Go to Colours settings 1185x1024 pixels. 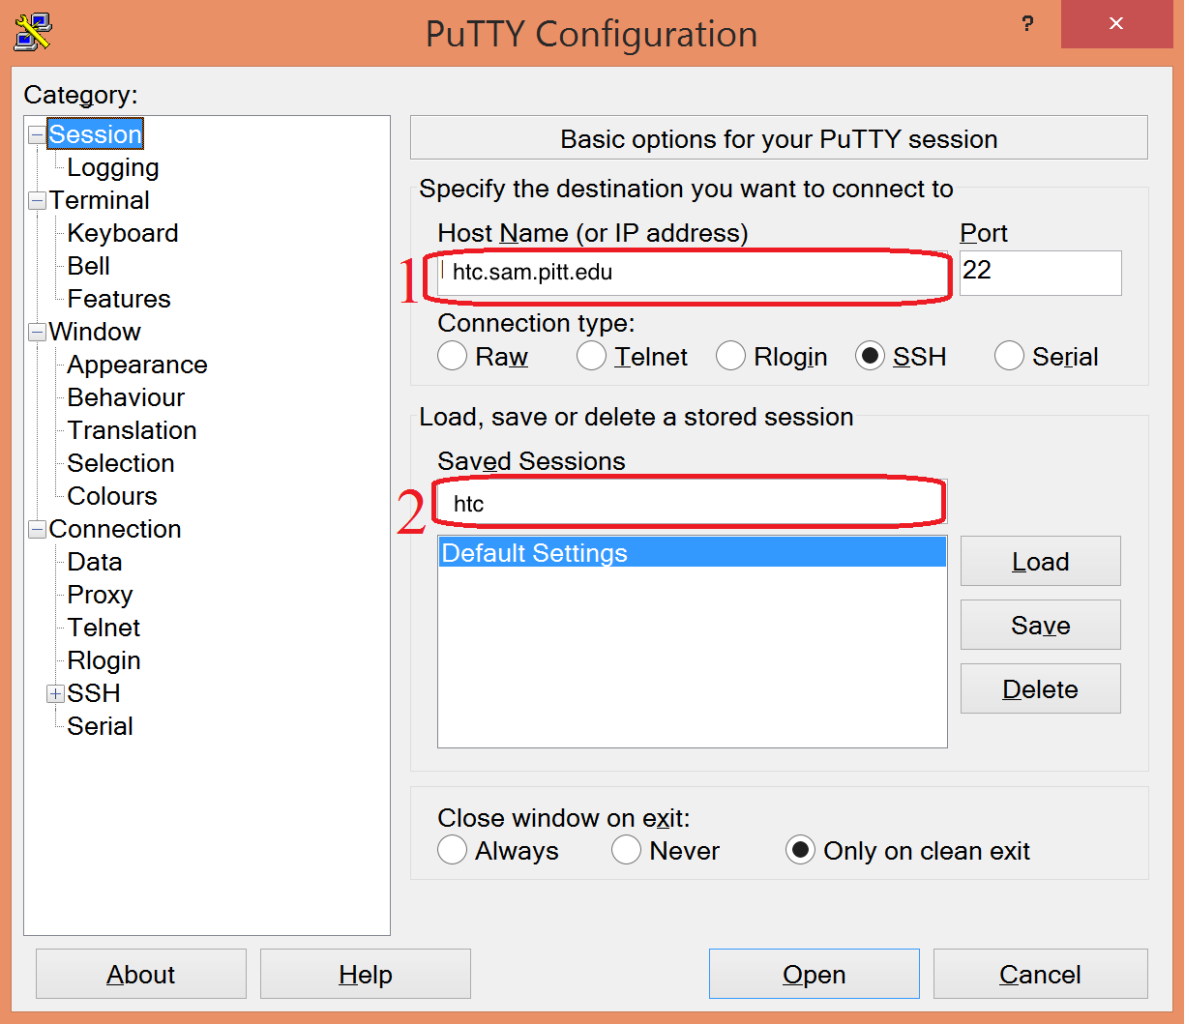pyautogui.click(x=112, y=496)
